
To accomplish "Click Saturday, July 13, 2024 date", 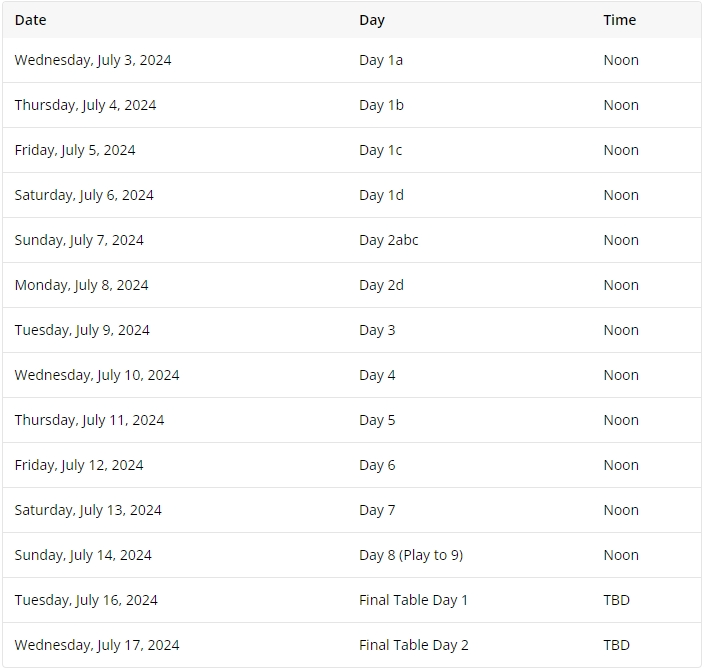I will [88, 510].
